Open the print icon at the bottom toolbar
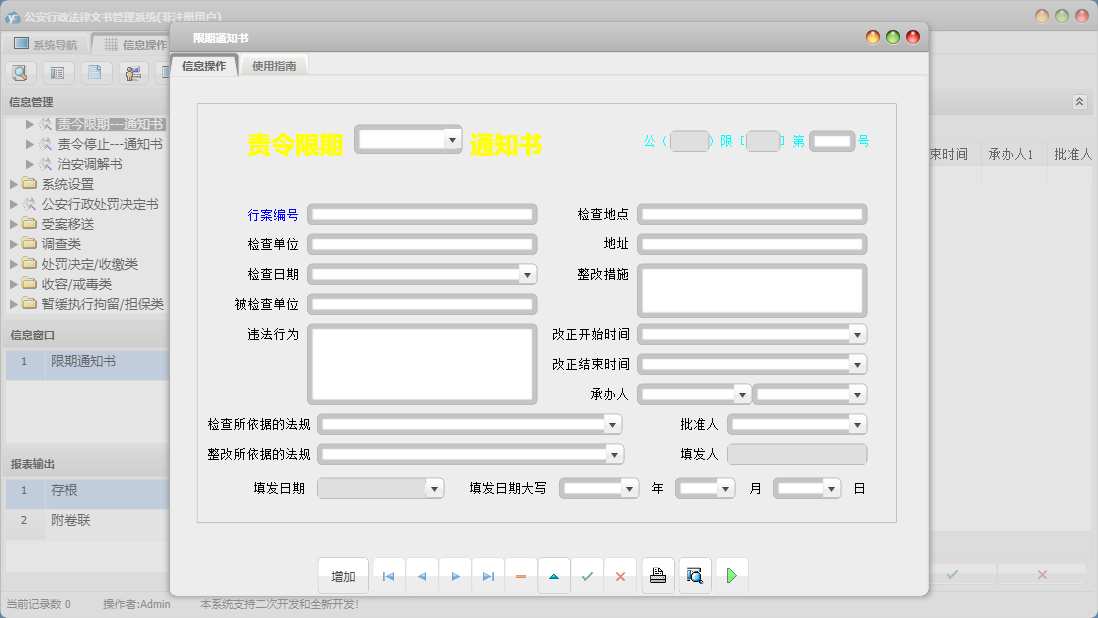 click(658, 575)
